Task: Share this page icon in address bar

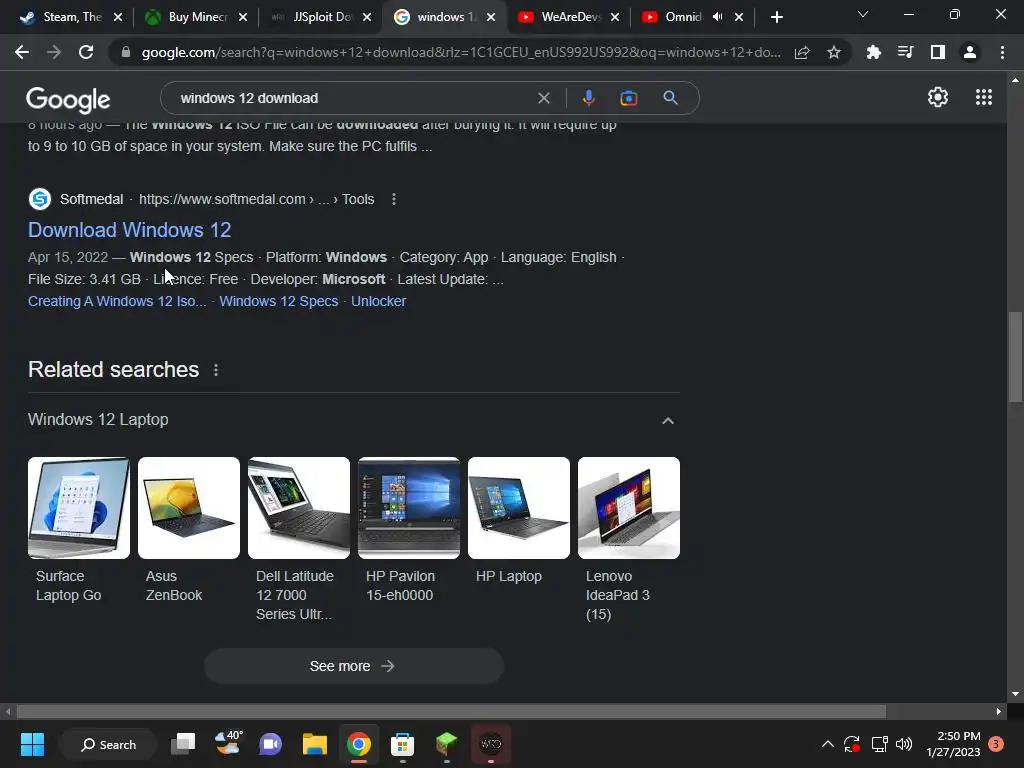Action: pos(802,52)
